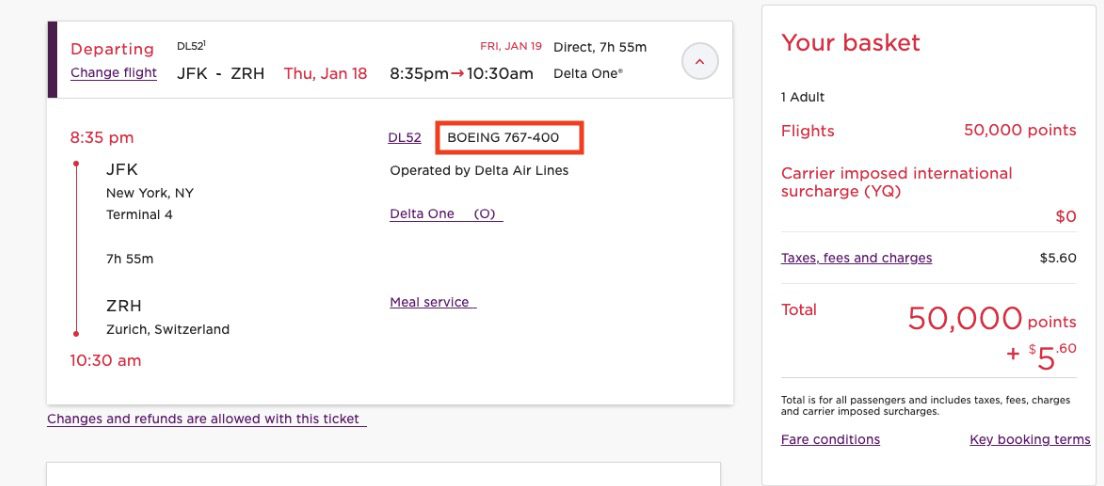Screen dimensions: 1104x486
Task: Click the red arrow between flight times
Action: click(456, 73)
